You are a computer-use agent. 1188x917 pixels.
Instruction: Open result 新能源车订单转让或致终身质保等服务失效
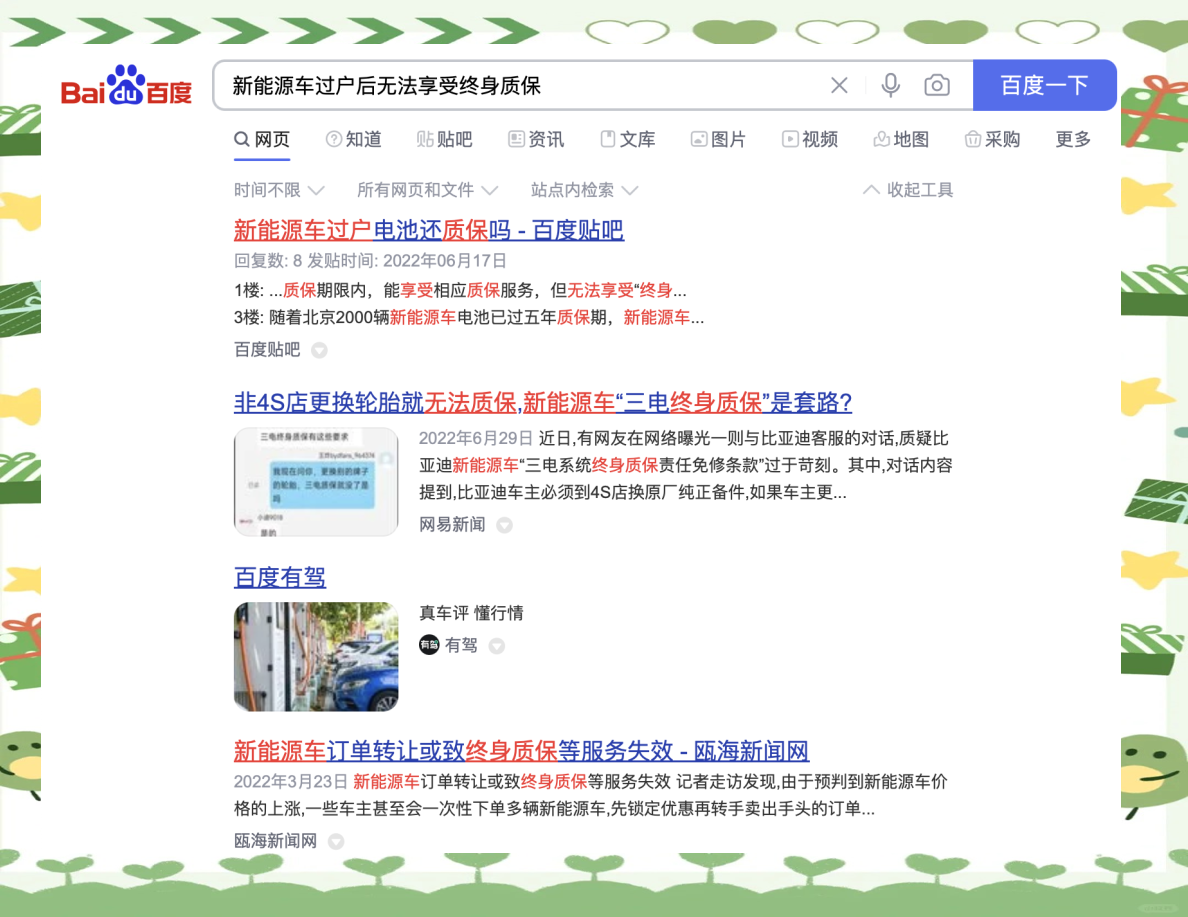[521, 751]
